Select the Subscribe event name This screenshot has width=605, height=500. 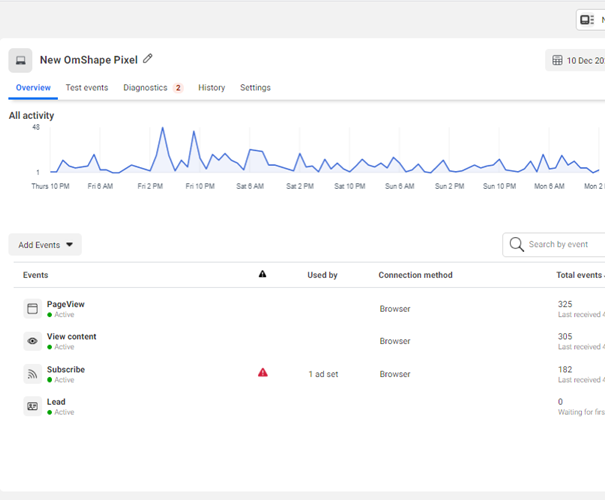66,369
